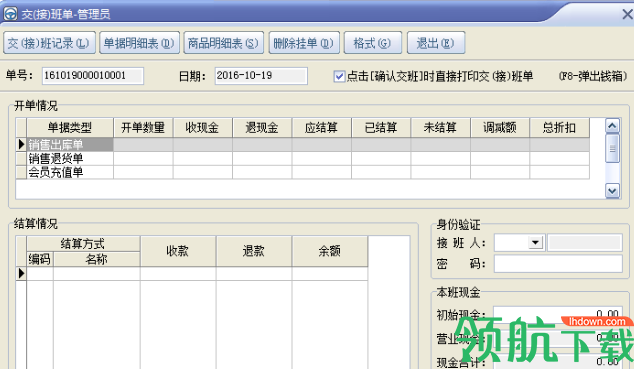The image size is (634, 369).
Task: Click row selector arrow in 结算情况 table
Action: click(x=21, y=274)
